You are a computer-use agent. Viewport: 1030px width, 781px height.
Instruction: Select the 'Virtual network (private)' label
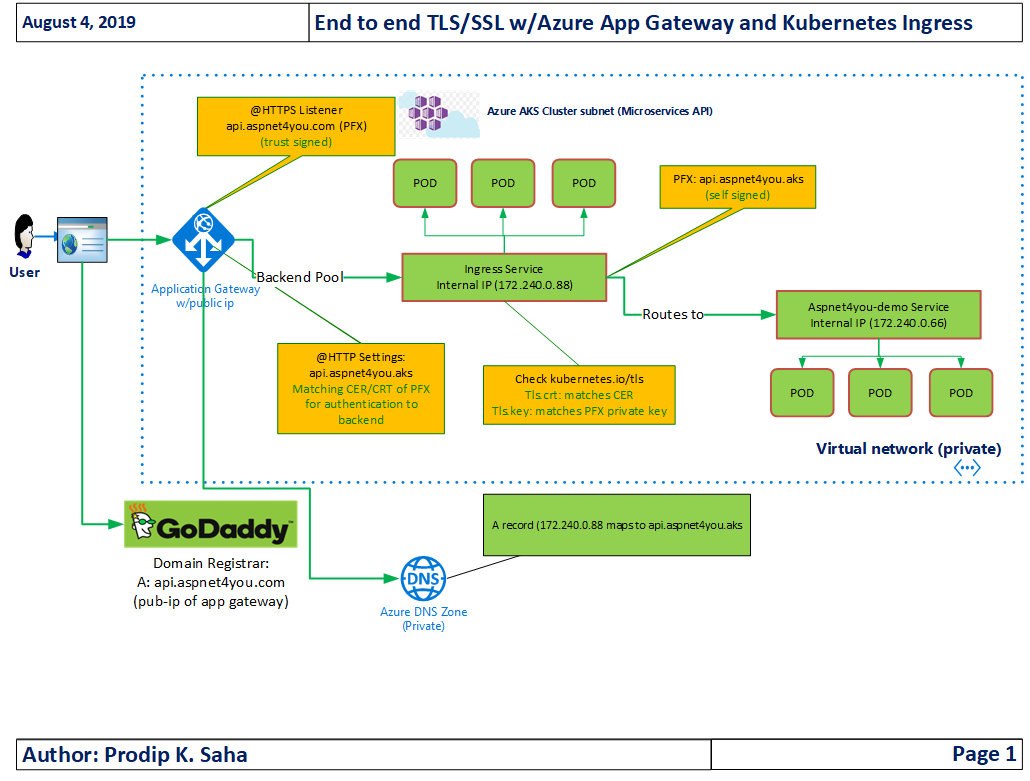pyautogui.click(x=908, y=449)
